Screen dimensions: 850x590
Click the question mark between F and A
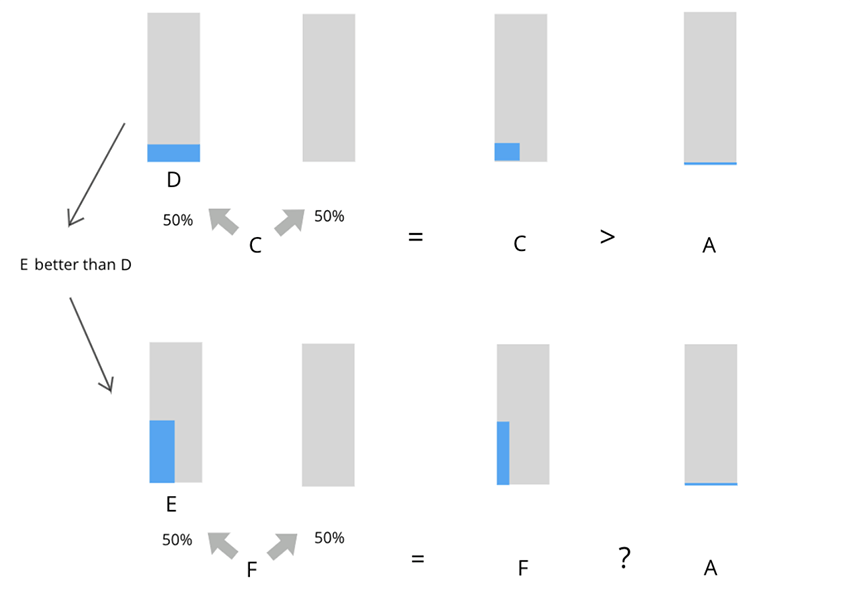point(624,558)
